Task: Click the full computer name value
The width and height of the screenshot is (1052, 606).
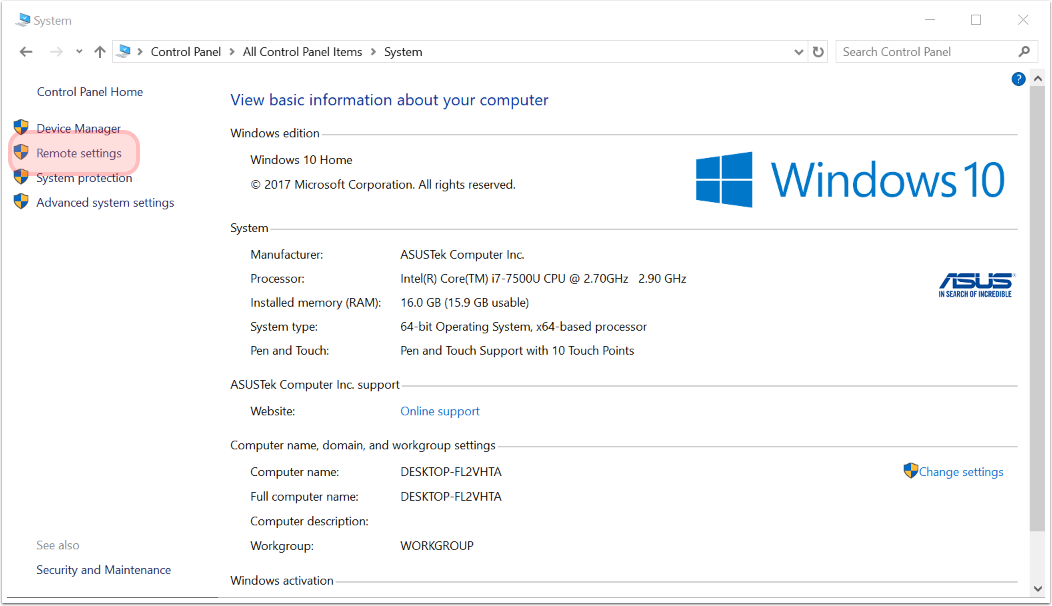Action: pyautogui.click(x=451, y=497)
